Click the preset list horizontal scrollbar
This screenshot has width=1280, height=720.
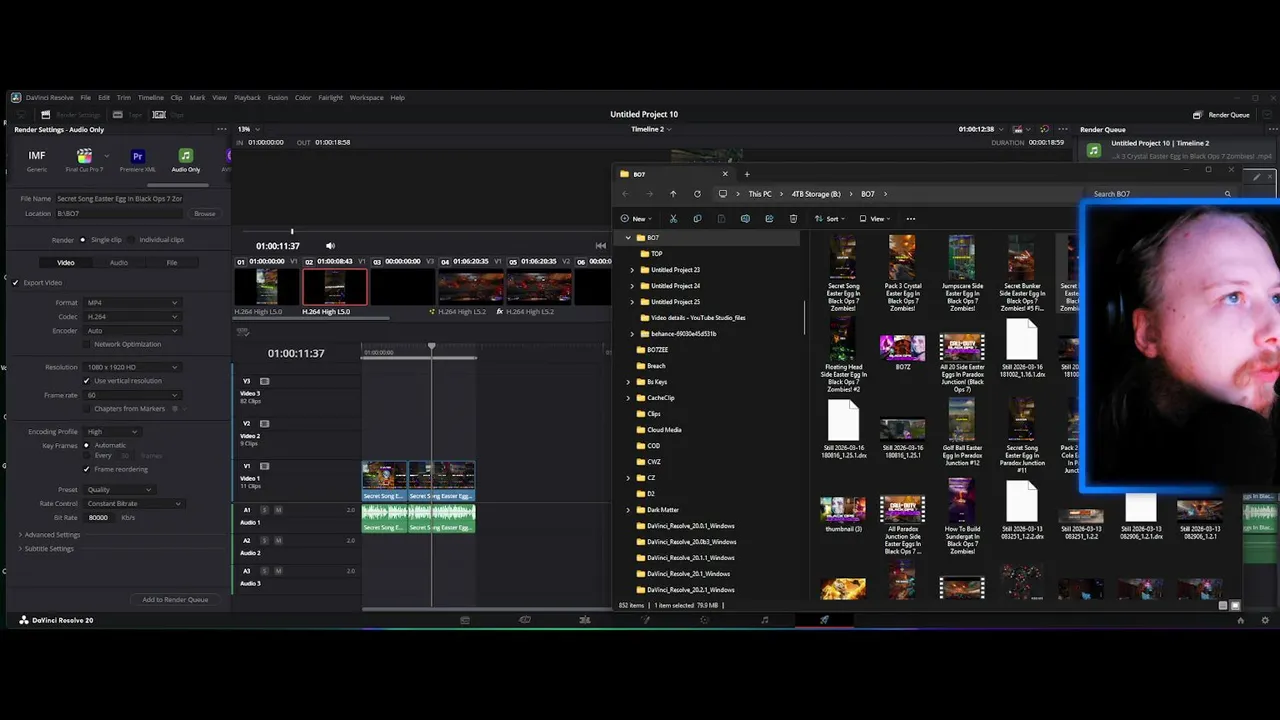(x=180, y=185)
